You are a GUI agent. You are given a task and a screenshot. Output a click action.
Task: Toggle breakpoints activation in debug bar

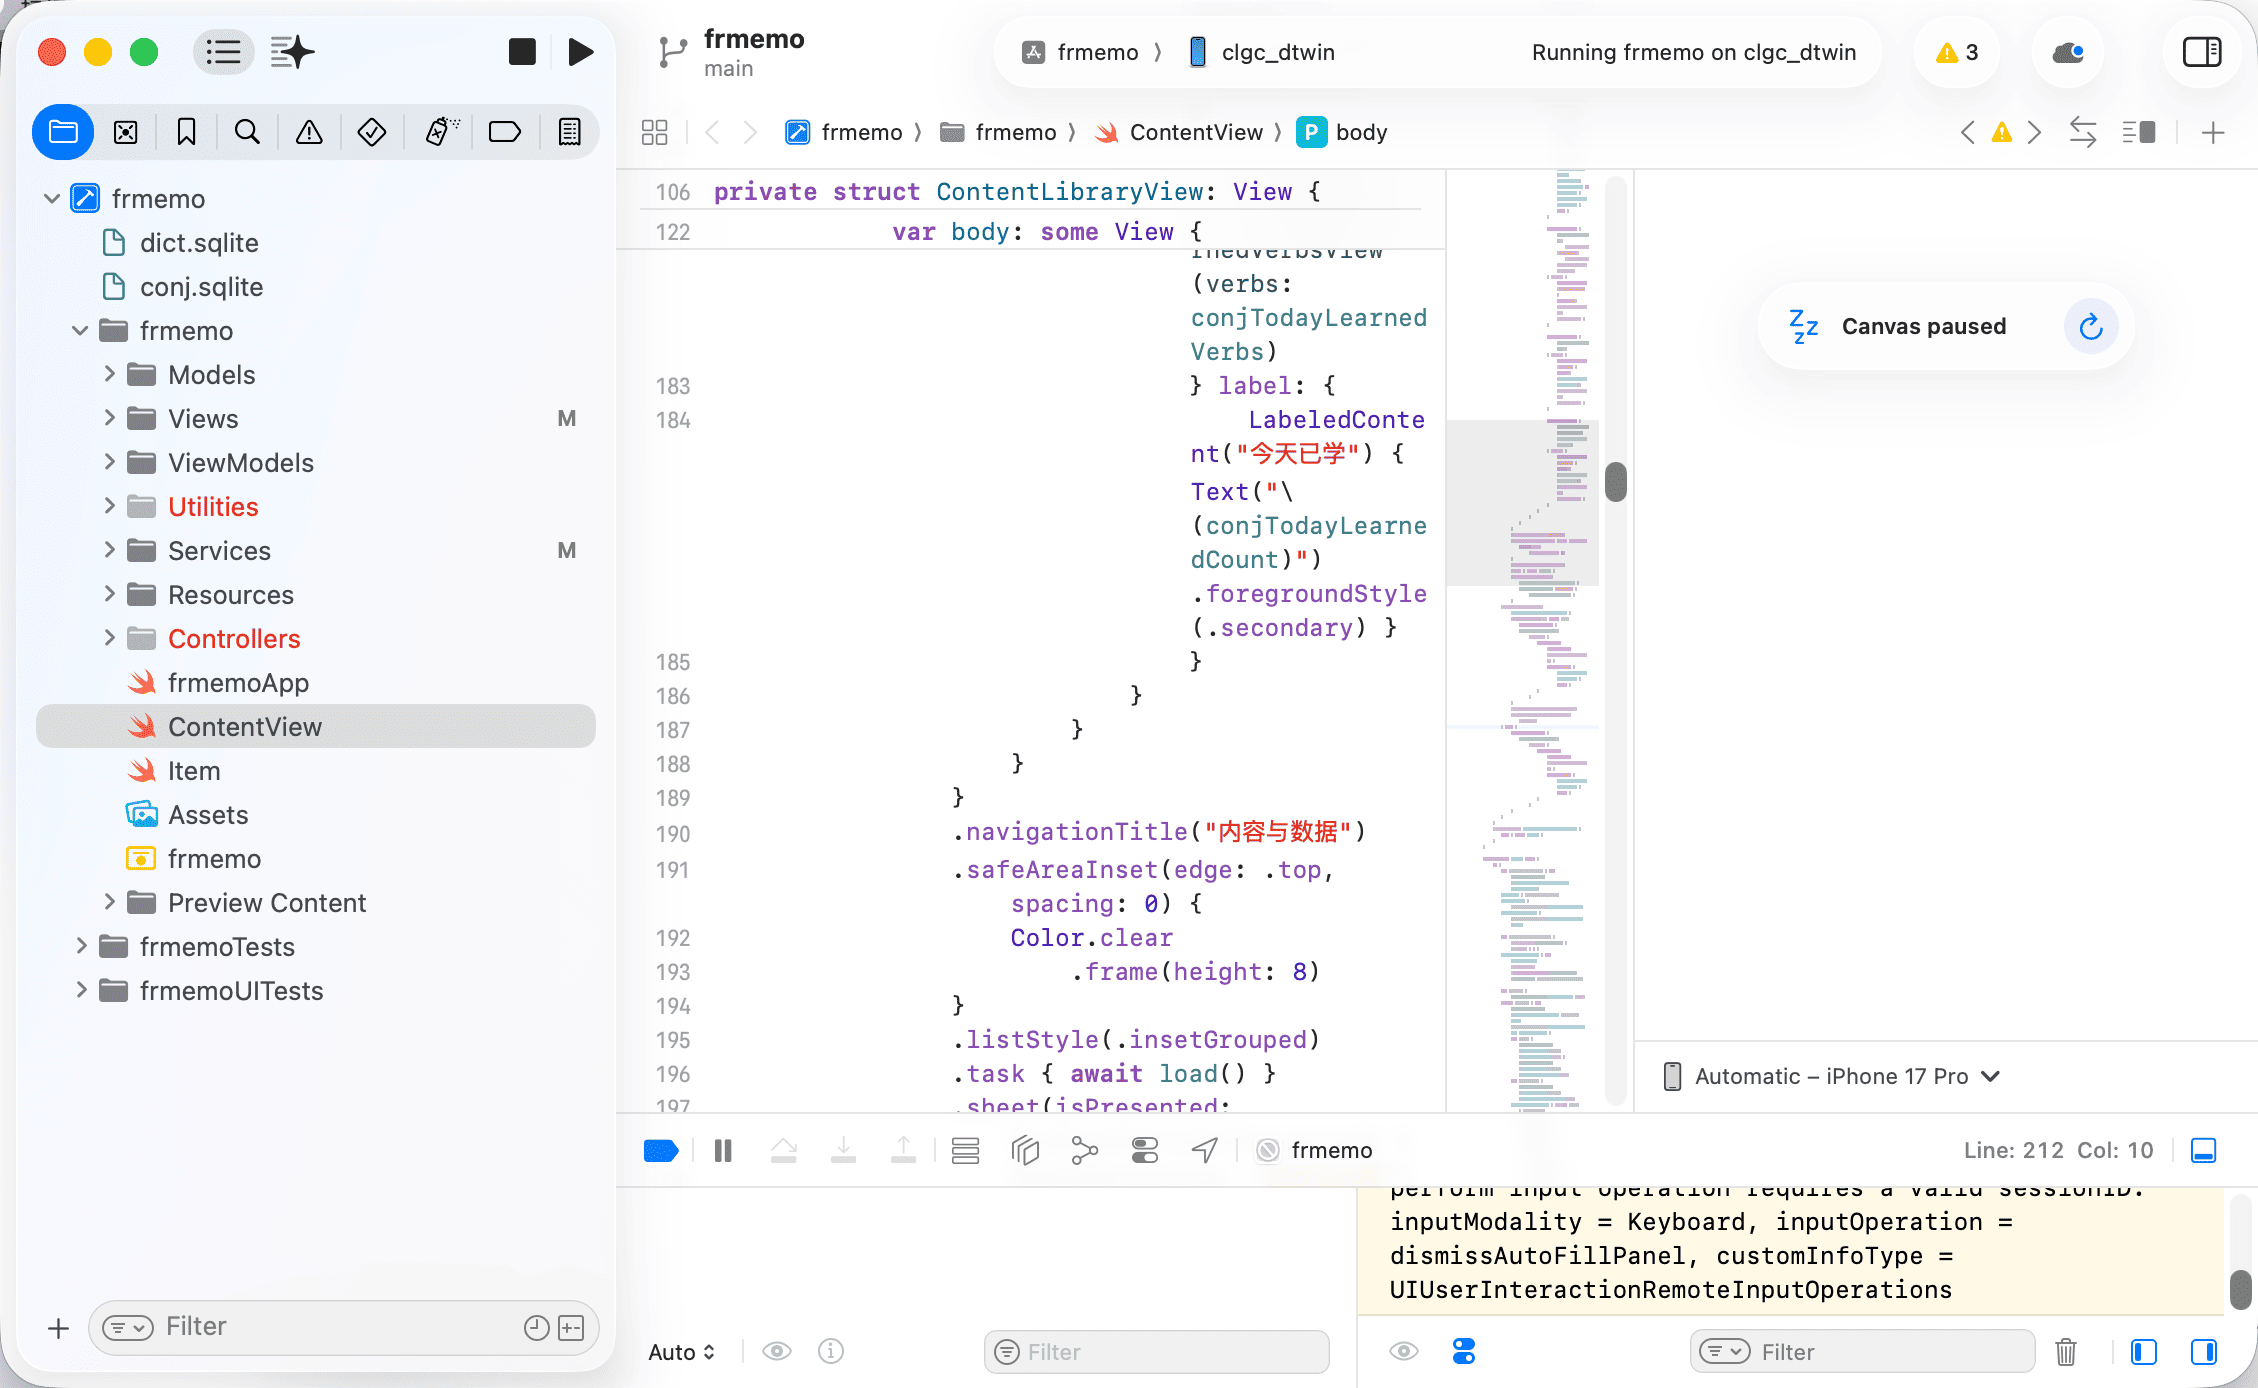[x=661, y=1151]
